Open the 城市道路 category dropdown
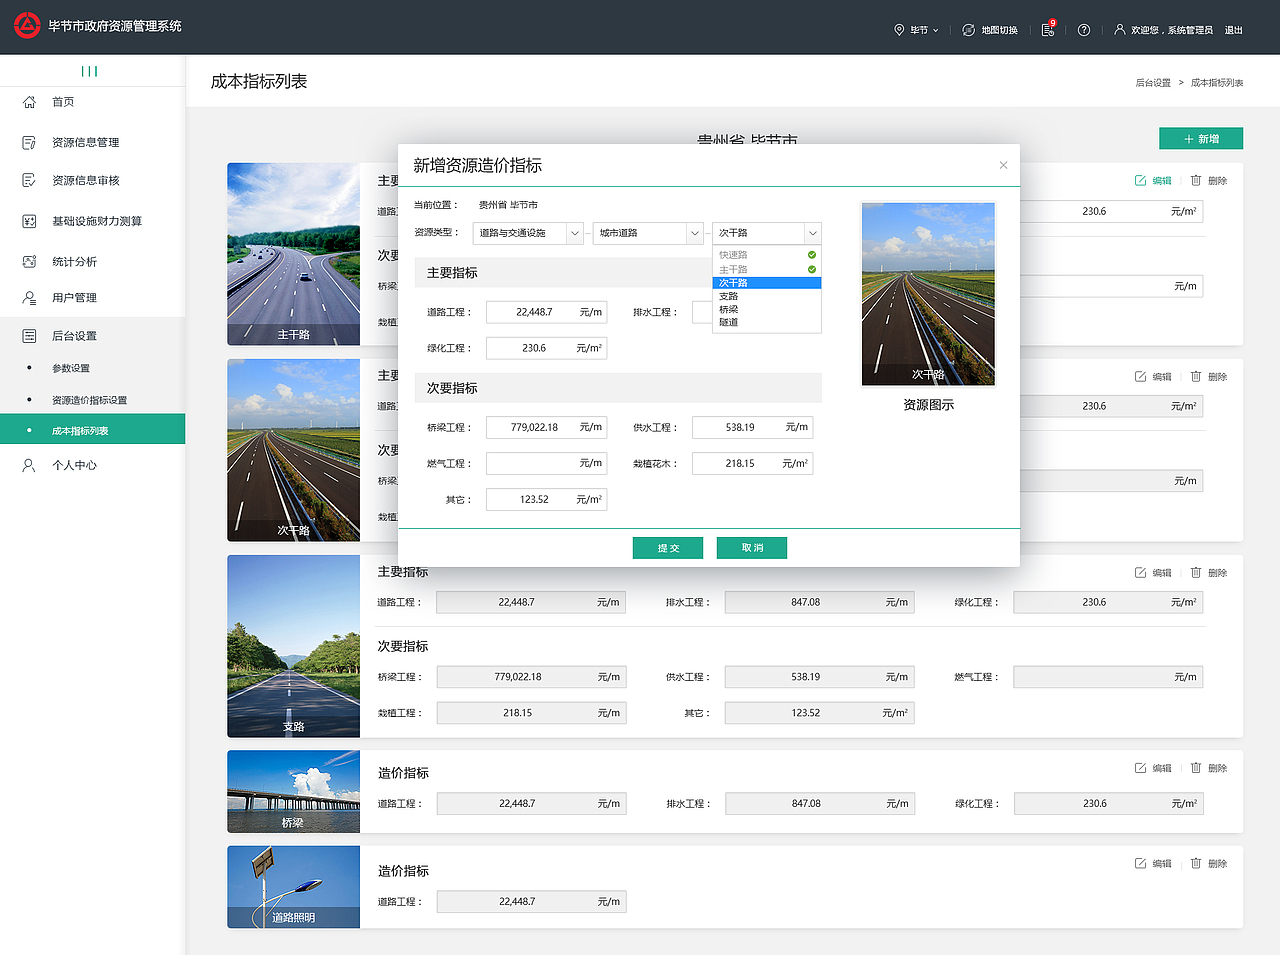This screenshot has height=955, width=1280. point(648,233)
